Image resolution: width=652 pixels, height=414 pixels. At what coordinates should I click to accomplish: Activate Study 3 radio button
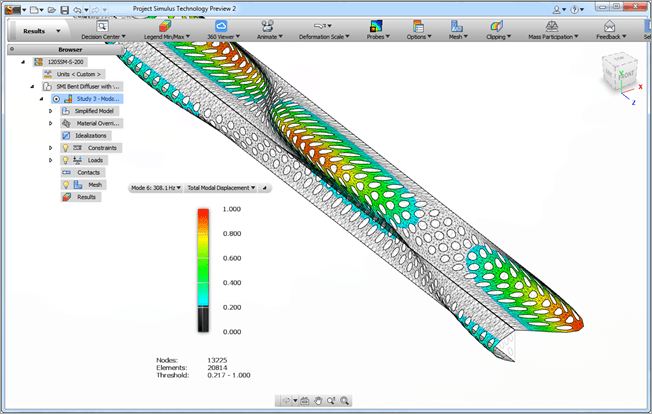pos(57,99)
